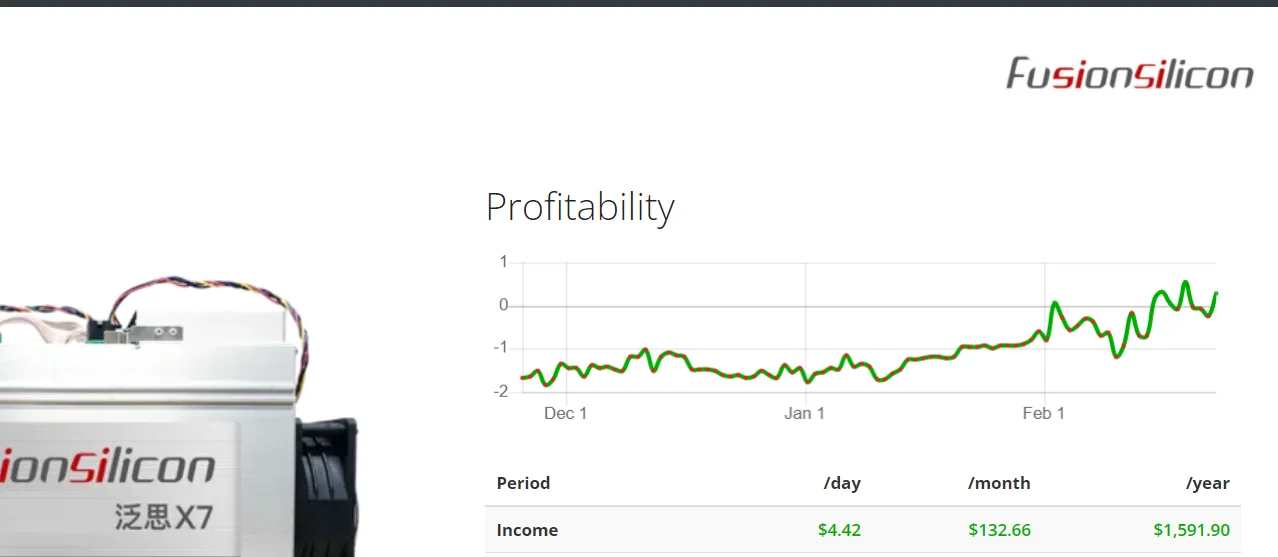The height and width of the screenshot is (557, 1278).
Task: Click the $4.42 daily income value
Action: [840, 530]
